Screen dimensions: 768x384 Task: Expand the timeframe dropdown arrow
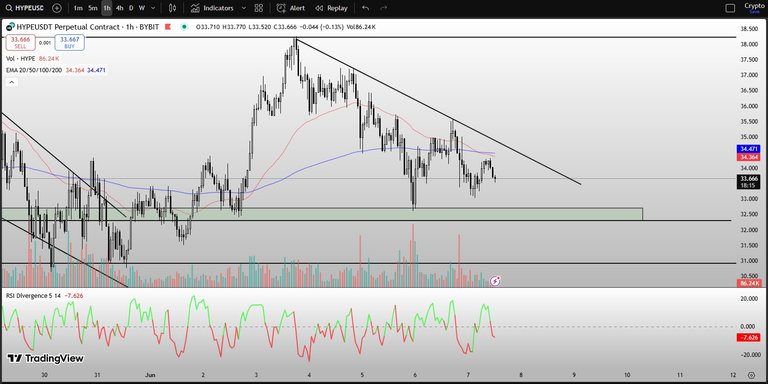coord(154,8)
